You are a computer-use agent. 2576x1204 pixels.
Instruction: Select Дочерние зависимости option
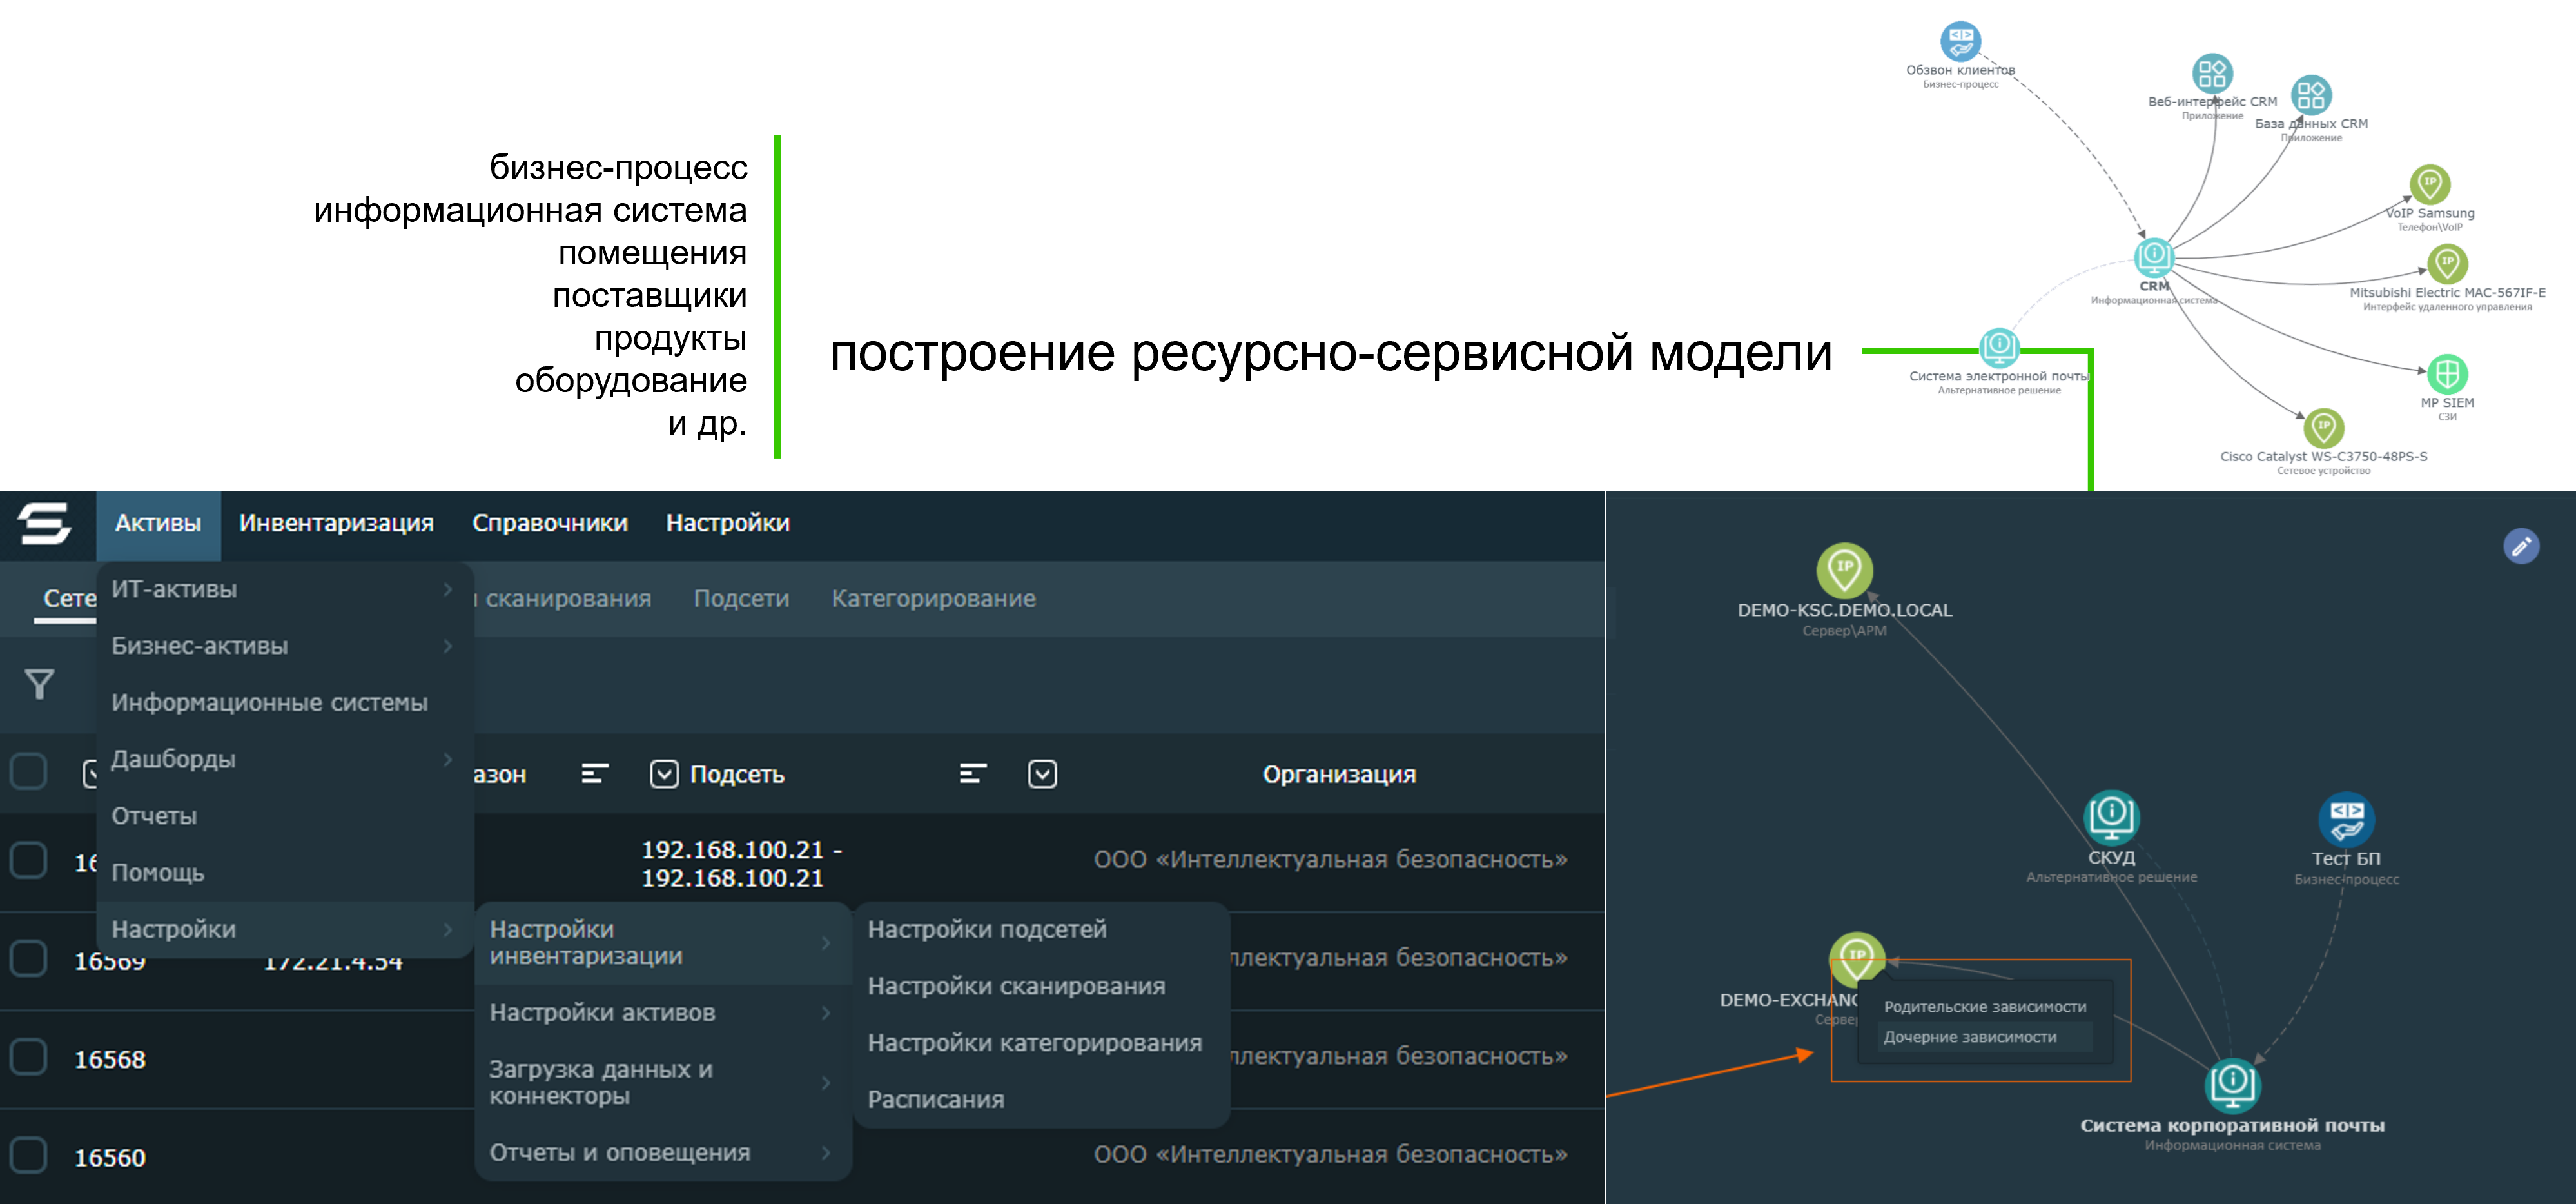point(1969,1037)
